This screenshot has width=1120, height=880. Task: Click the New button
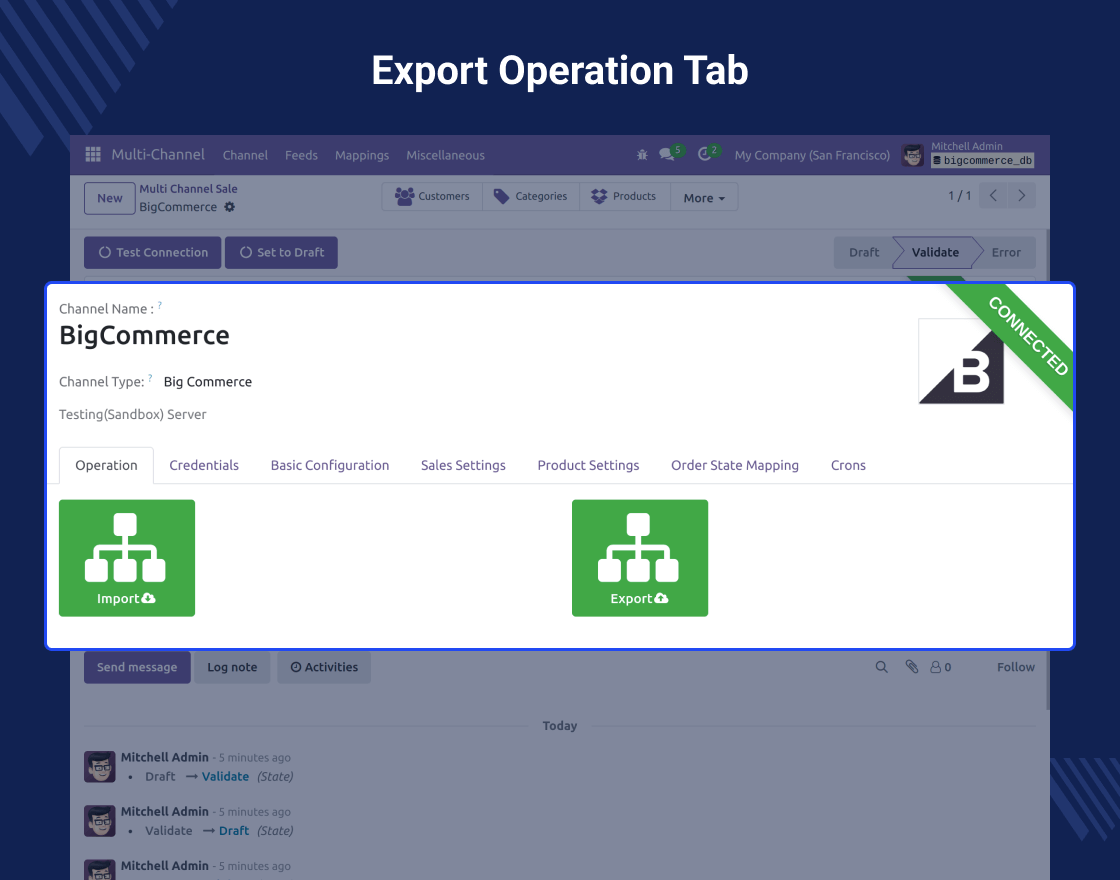pyautogui.click(x=110, y=198)
